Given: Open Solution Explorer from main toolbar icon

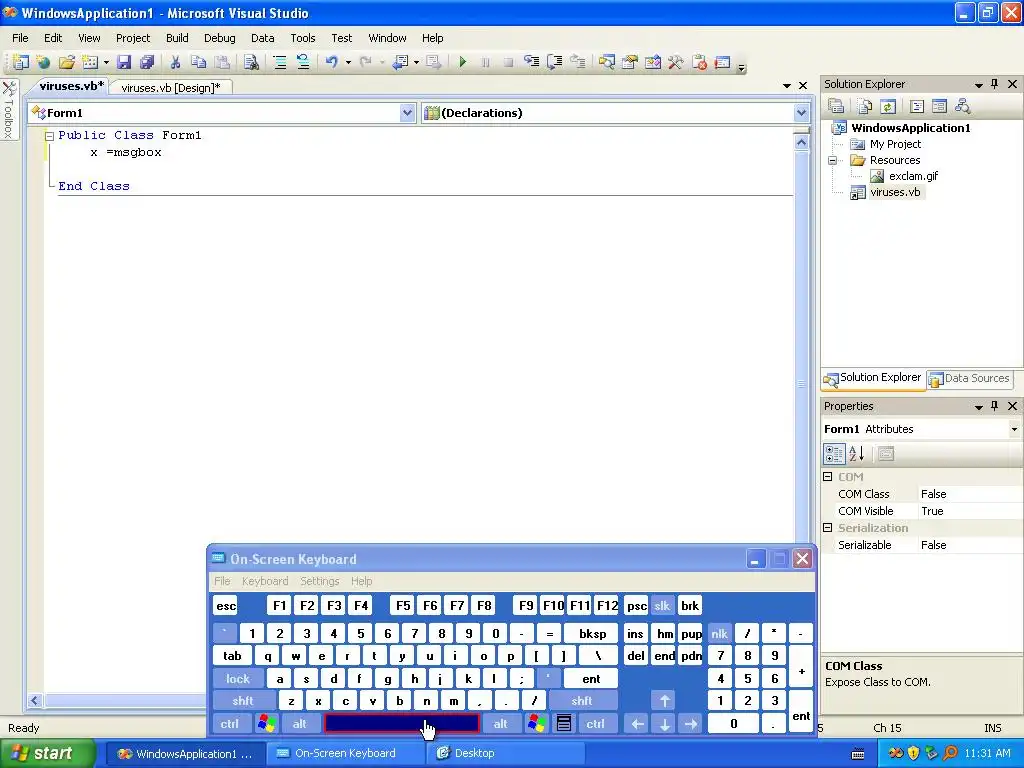Looking at the screenshot, I should 607,62.
